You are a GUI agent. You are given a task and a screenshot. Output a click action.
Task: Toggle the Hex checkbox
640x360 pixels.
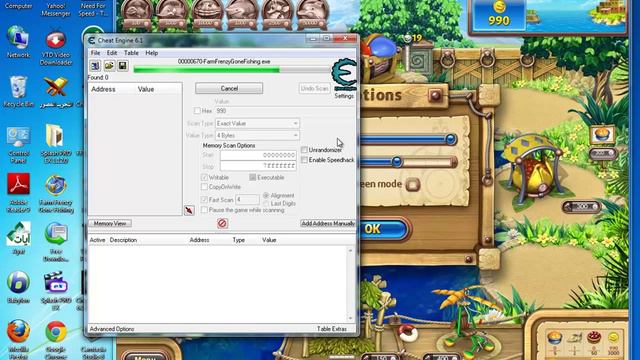198,111
